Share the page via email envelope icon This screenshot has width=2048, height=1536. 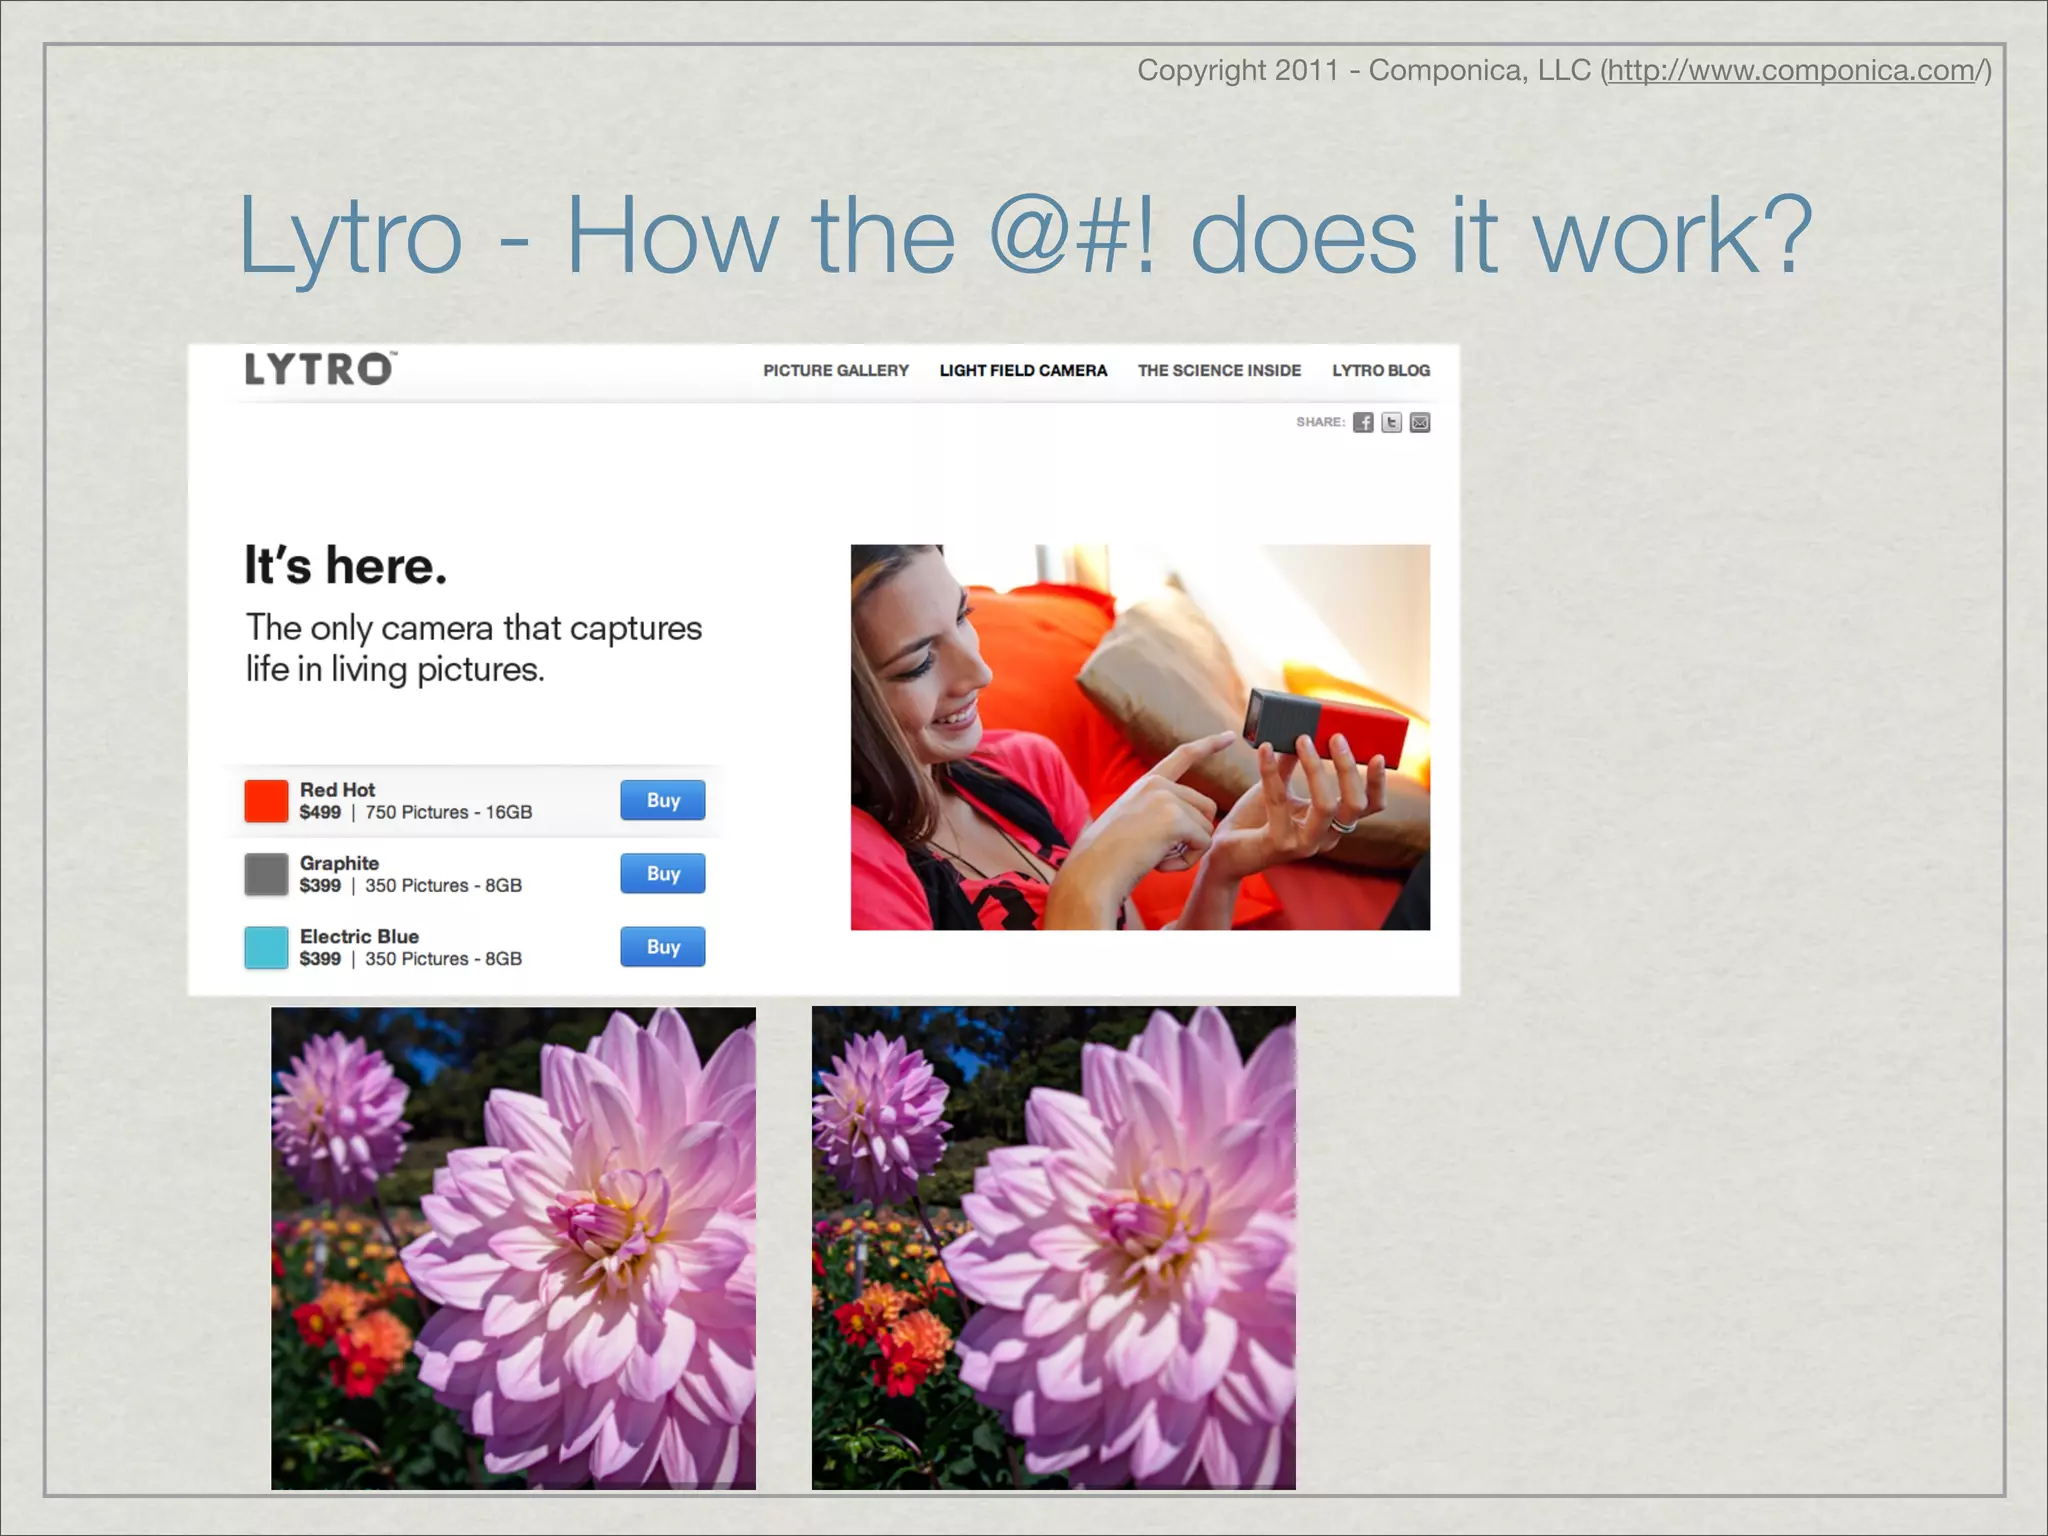[x=1420, y=422]
